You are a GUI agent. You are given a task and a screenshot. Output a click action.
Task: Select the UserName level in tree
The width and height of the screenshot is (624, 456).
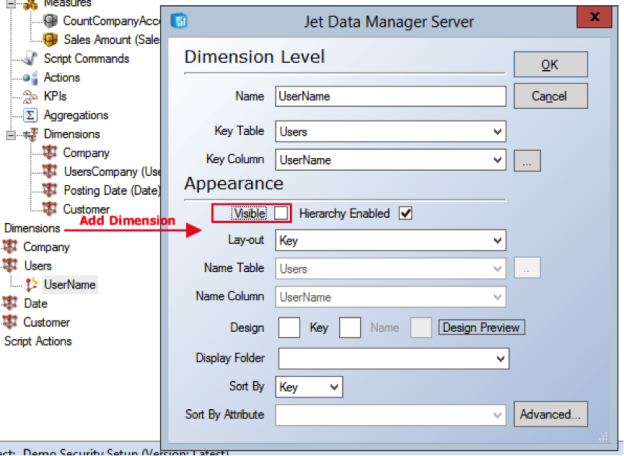coord(70,285)
